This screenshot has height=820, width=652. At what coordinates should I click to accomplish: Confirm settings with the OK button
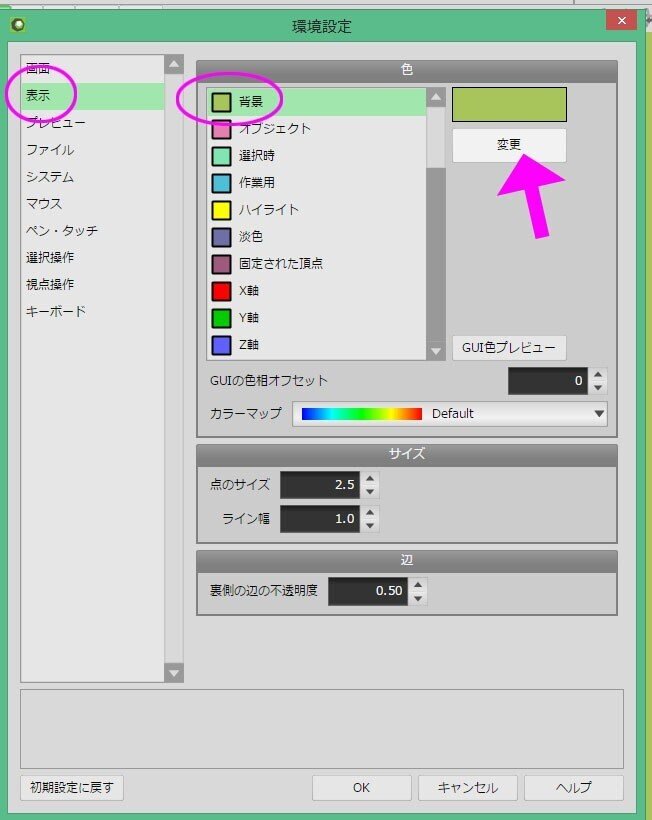coord(362,788)
